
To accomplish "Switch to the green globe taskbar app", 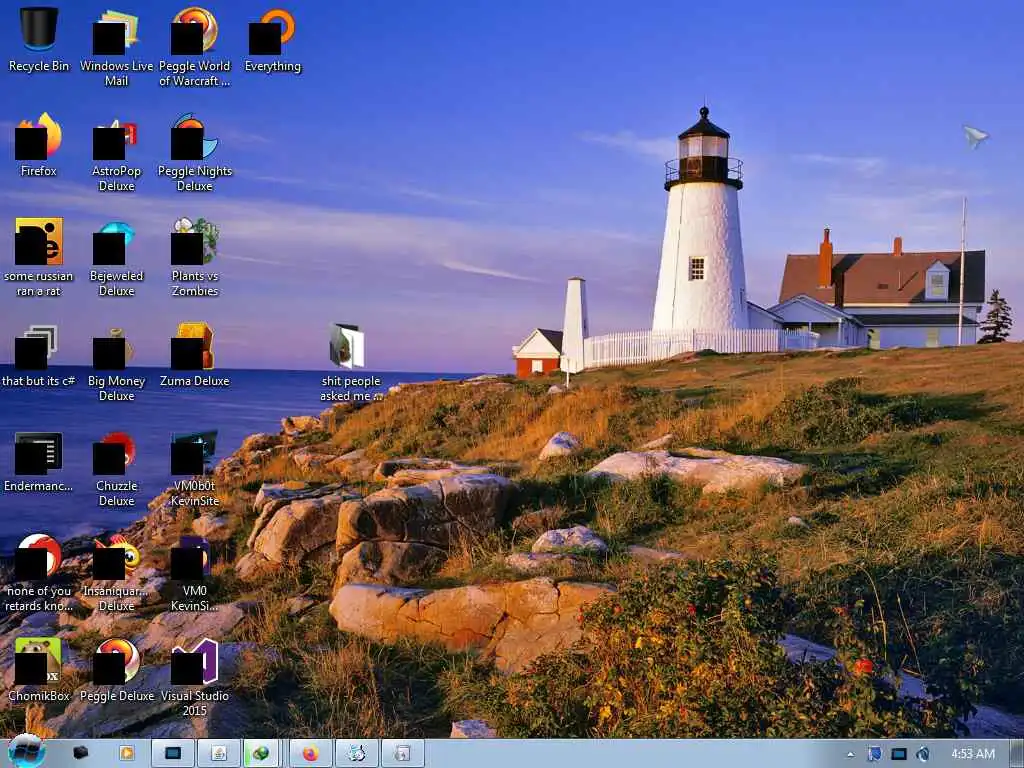I will click(261, 754).
